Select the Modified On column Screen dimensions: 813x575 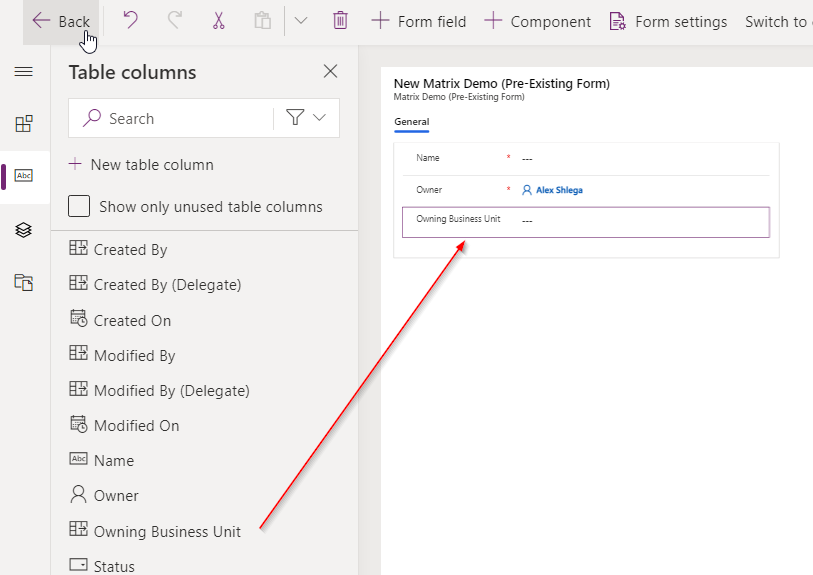pyautogui.click(x=124, y=425)
